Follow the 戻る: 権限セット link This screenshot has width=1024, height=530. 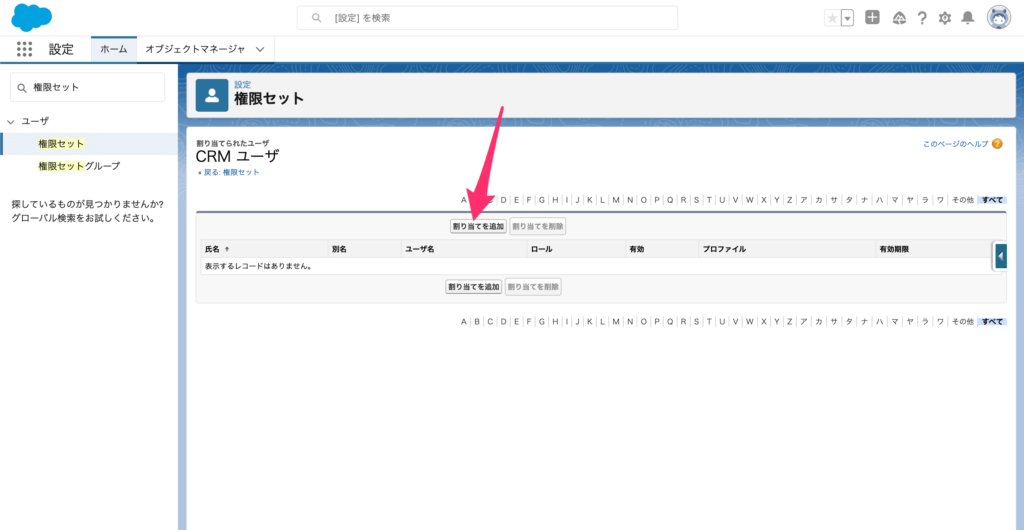click(x=229, y=172)
